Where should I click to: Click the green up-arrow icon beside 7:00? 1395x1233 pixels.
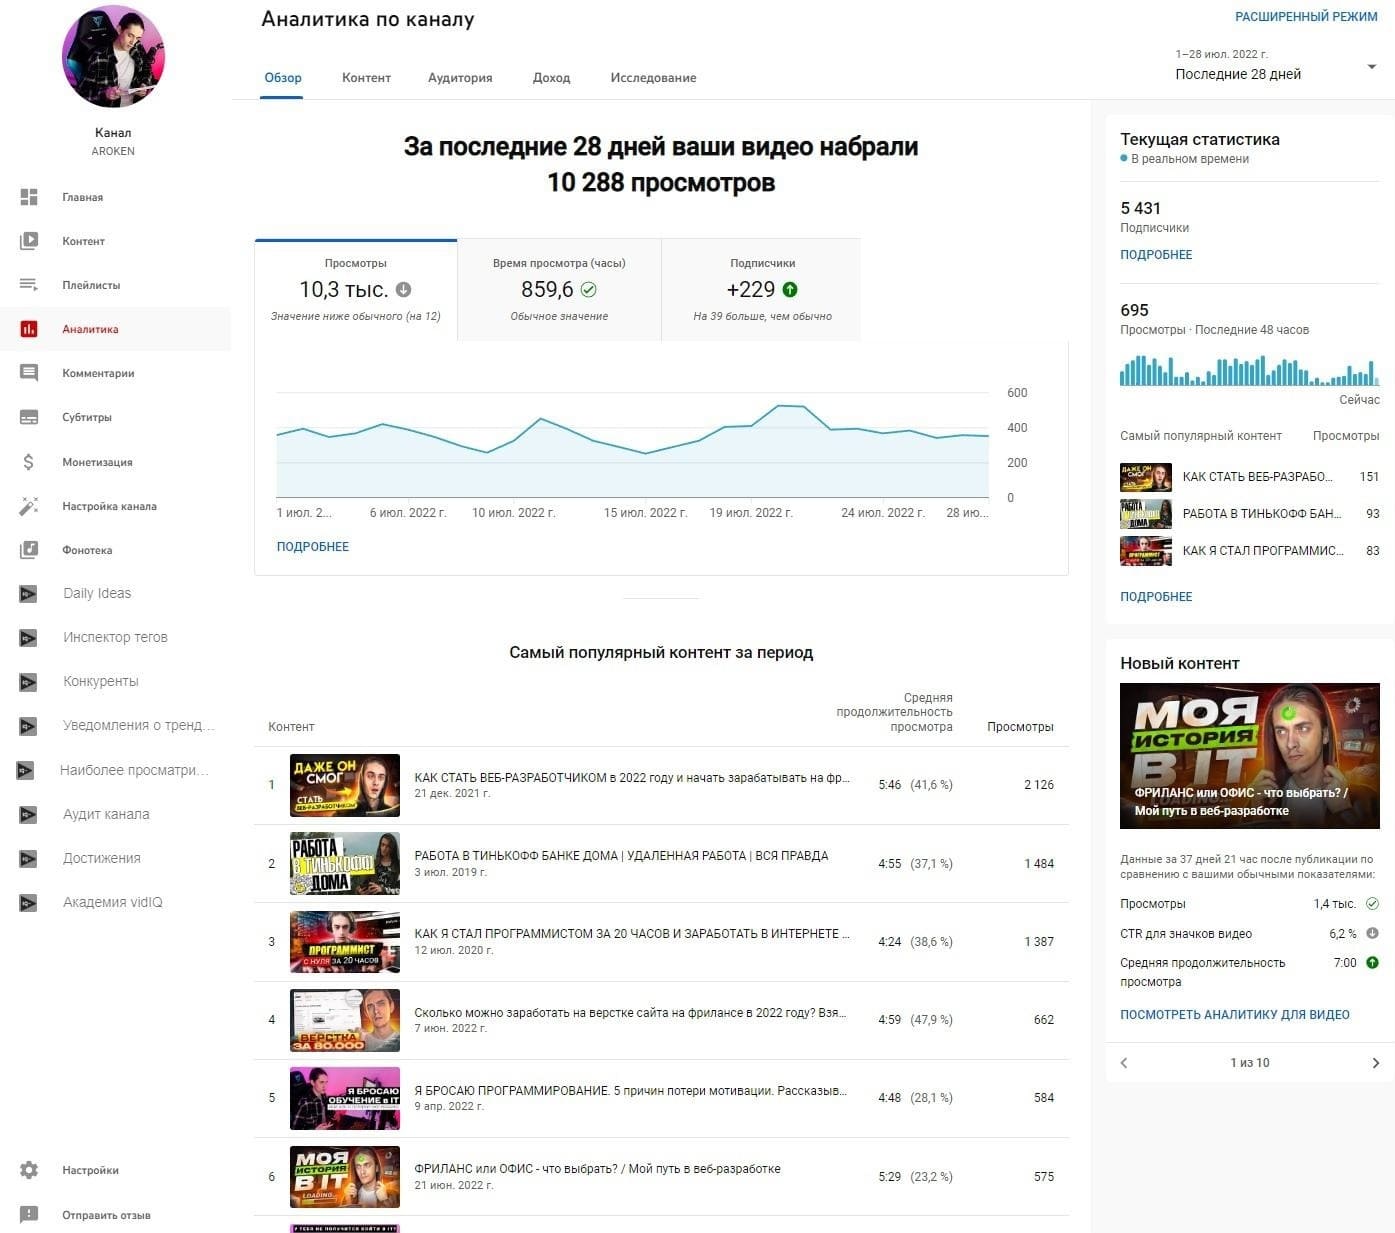[x=1372, y=963]
